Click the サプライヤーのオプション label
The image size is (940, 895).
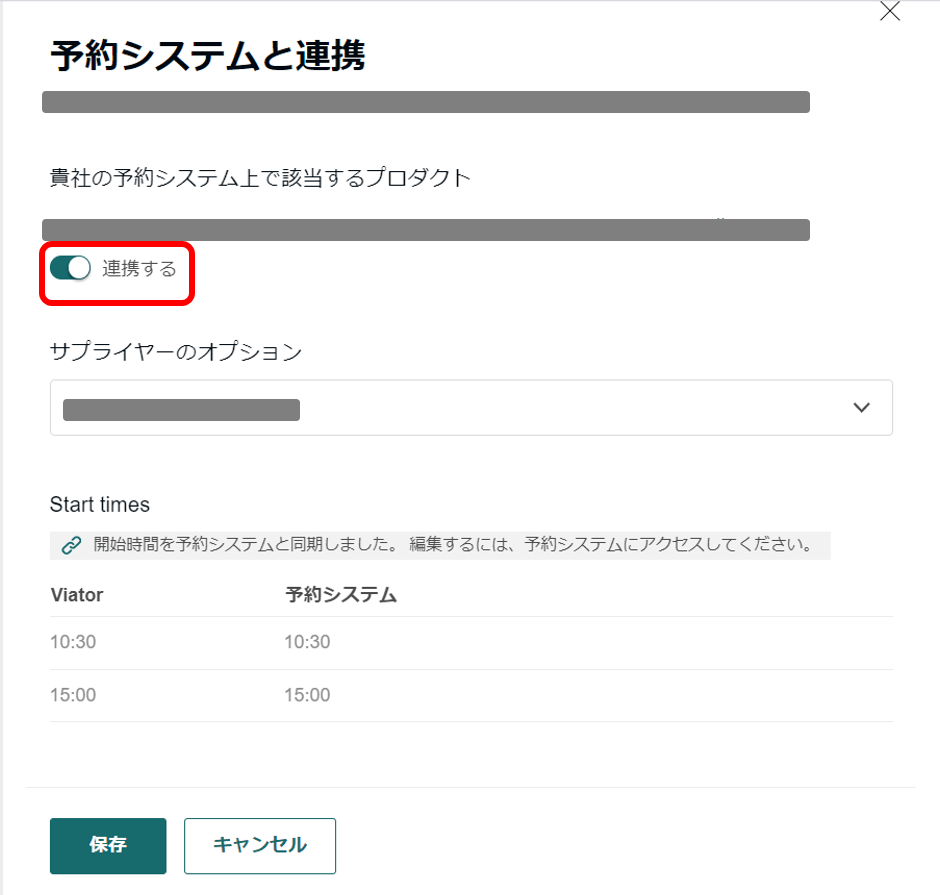tap(175, 351)
